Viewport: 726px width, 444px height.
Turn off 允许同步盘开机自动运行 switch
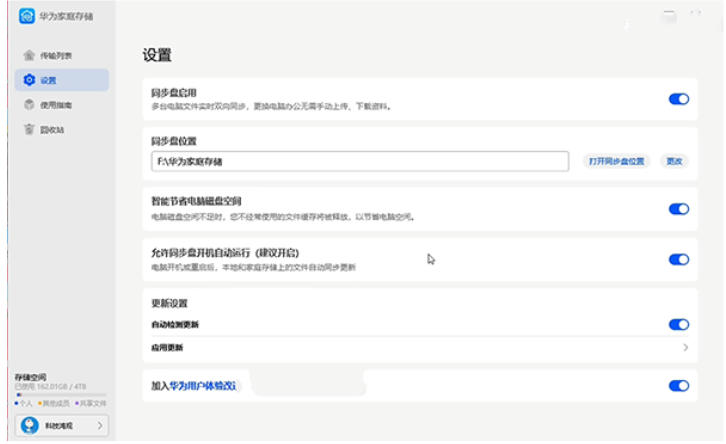[x=678, y=260]
